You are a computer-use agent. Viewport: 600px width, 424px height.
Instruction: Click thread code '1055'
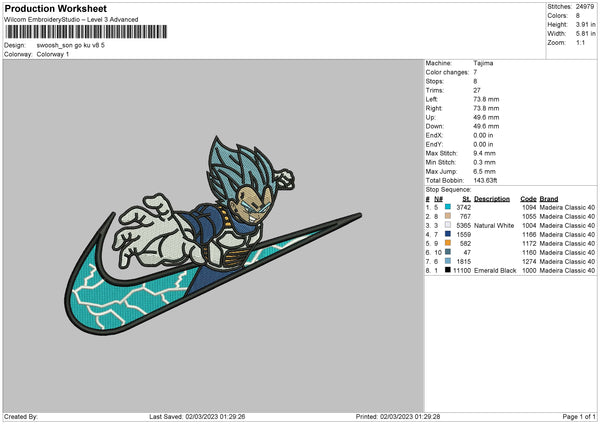coord(529,217)
